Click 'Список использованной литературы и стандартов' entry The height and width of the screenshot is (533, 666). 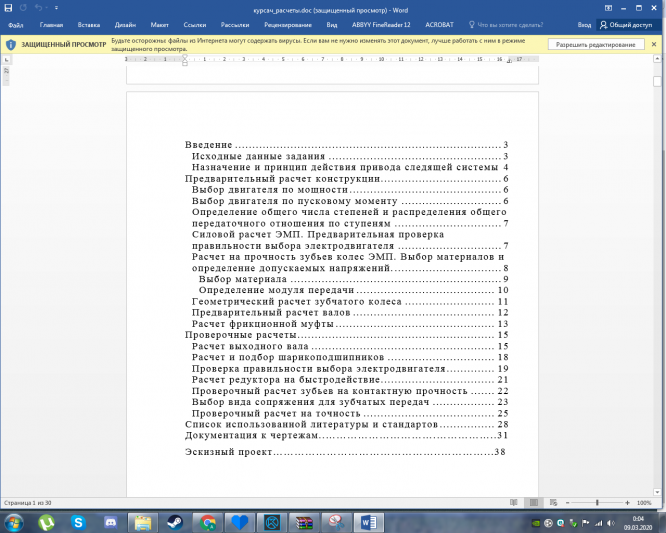(x=311, y=424)
